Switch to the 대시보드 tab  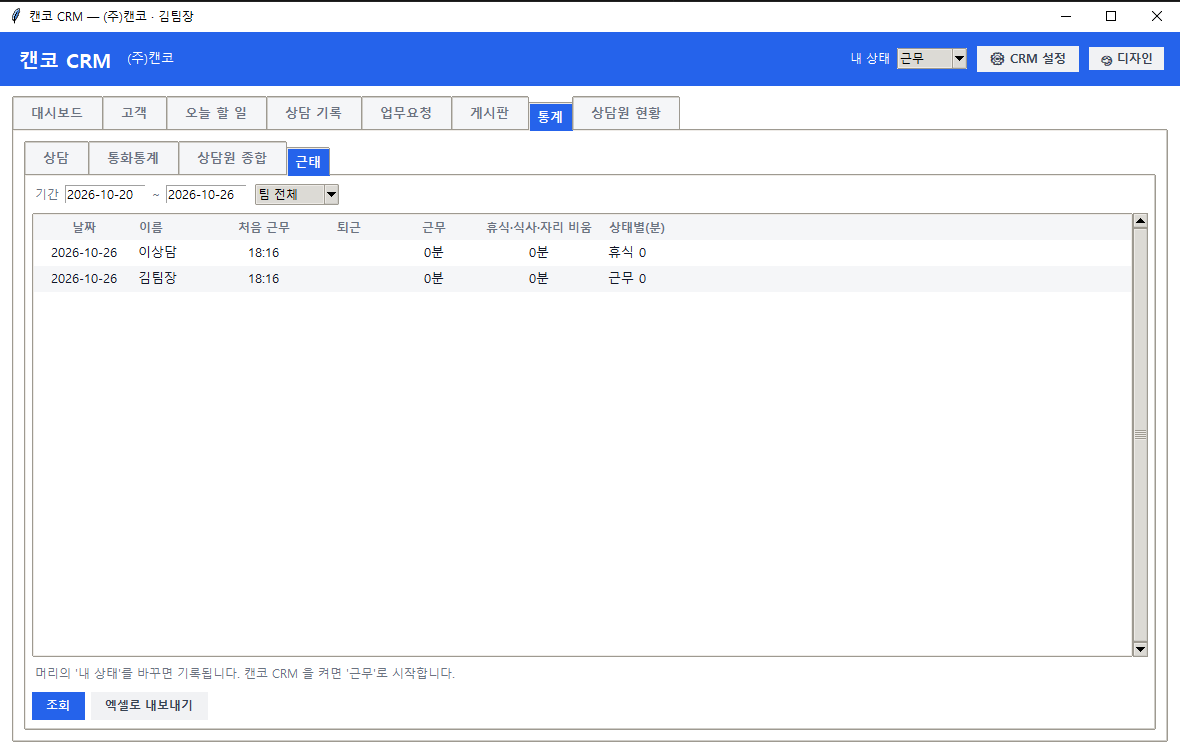(x=57, y=113)
